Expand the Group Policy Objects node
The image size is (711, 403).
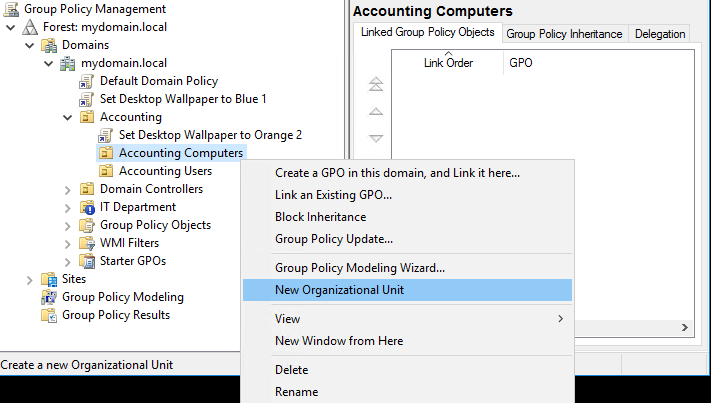point(68,226)
